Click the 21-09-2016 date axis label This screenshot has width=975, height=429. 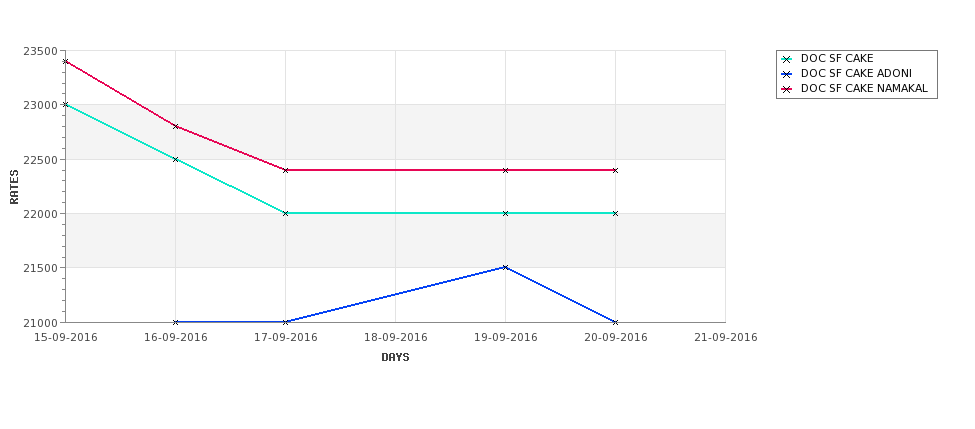point(725,338)
